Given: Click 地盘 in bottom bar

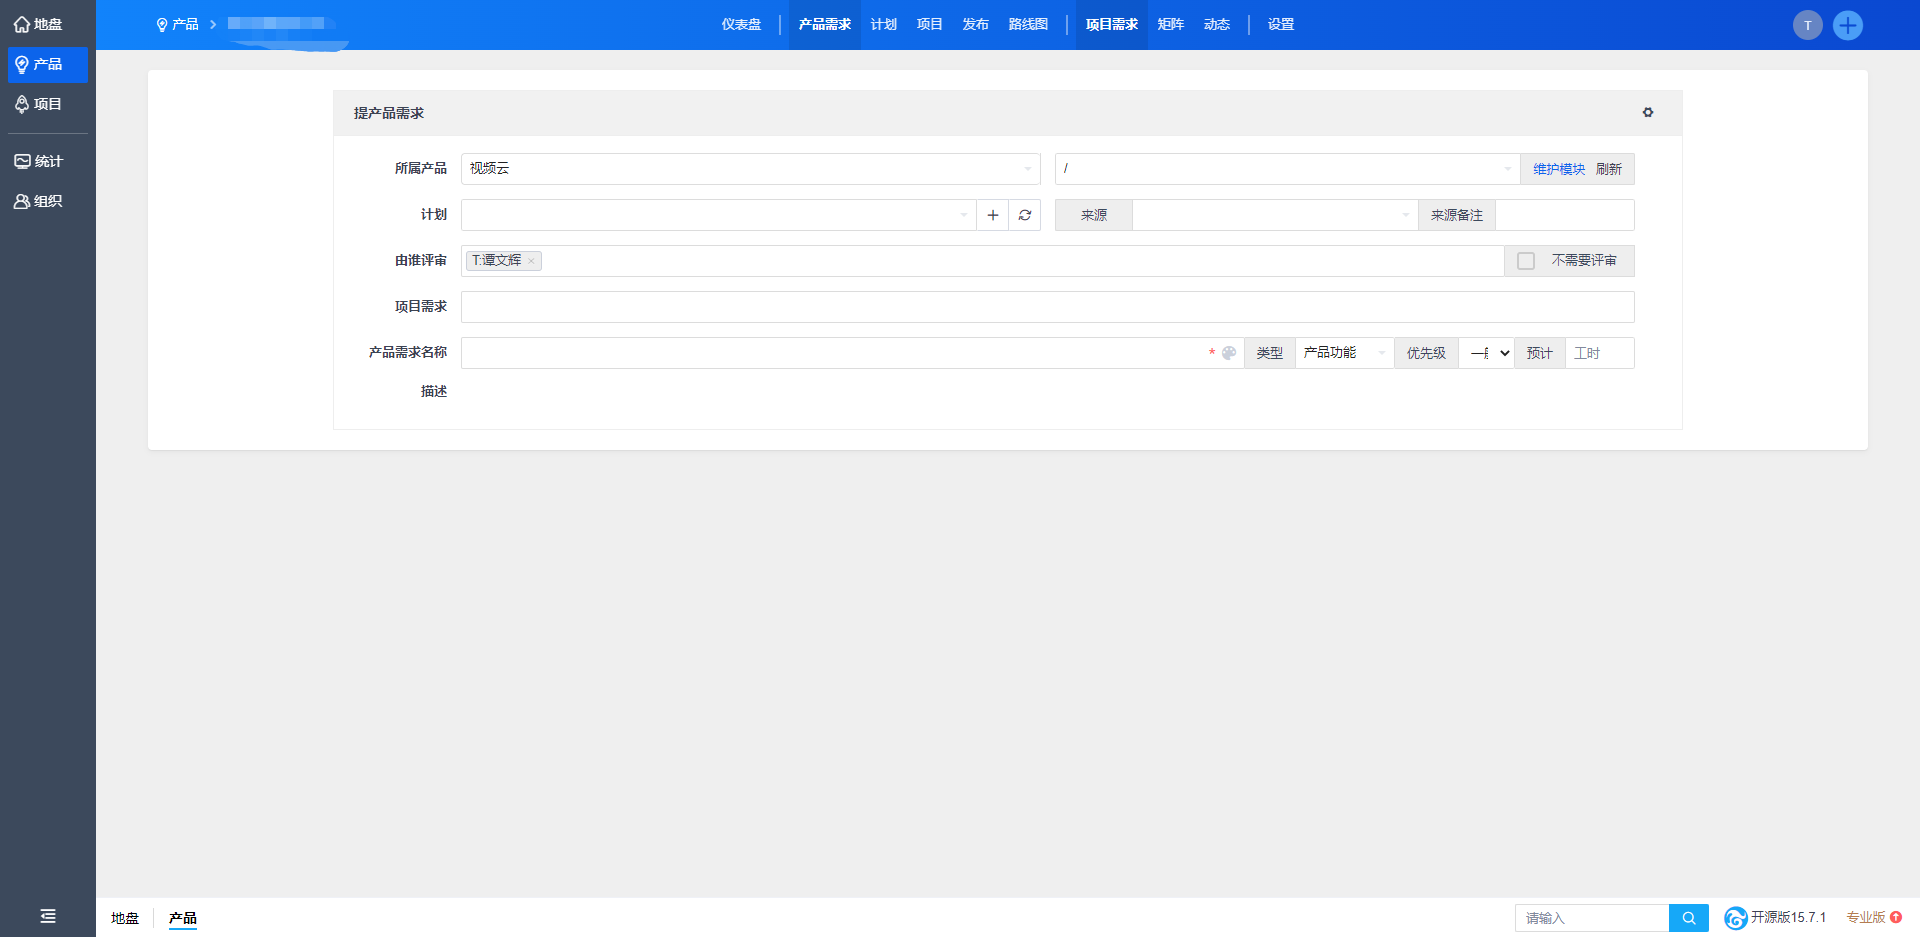Looking at the screenshot, I should 125,918.
